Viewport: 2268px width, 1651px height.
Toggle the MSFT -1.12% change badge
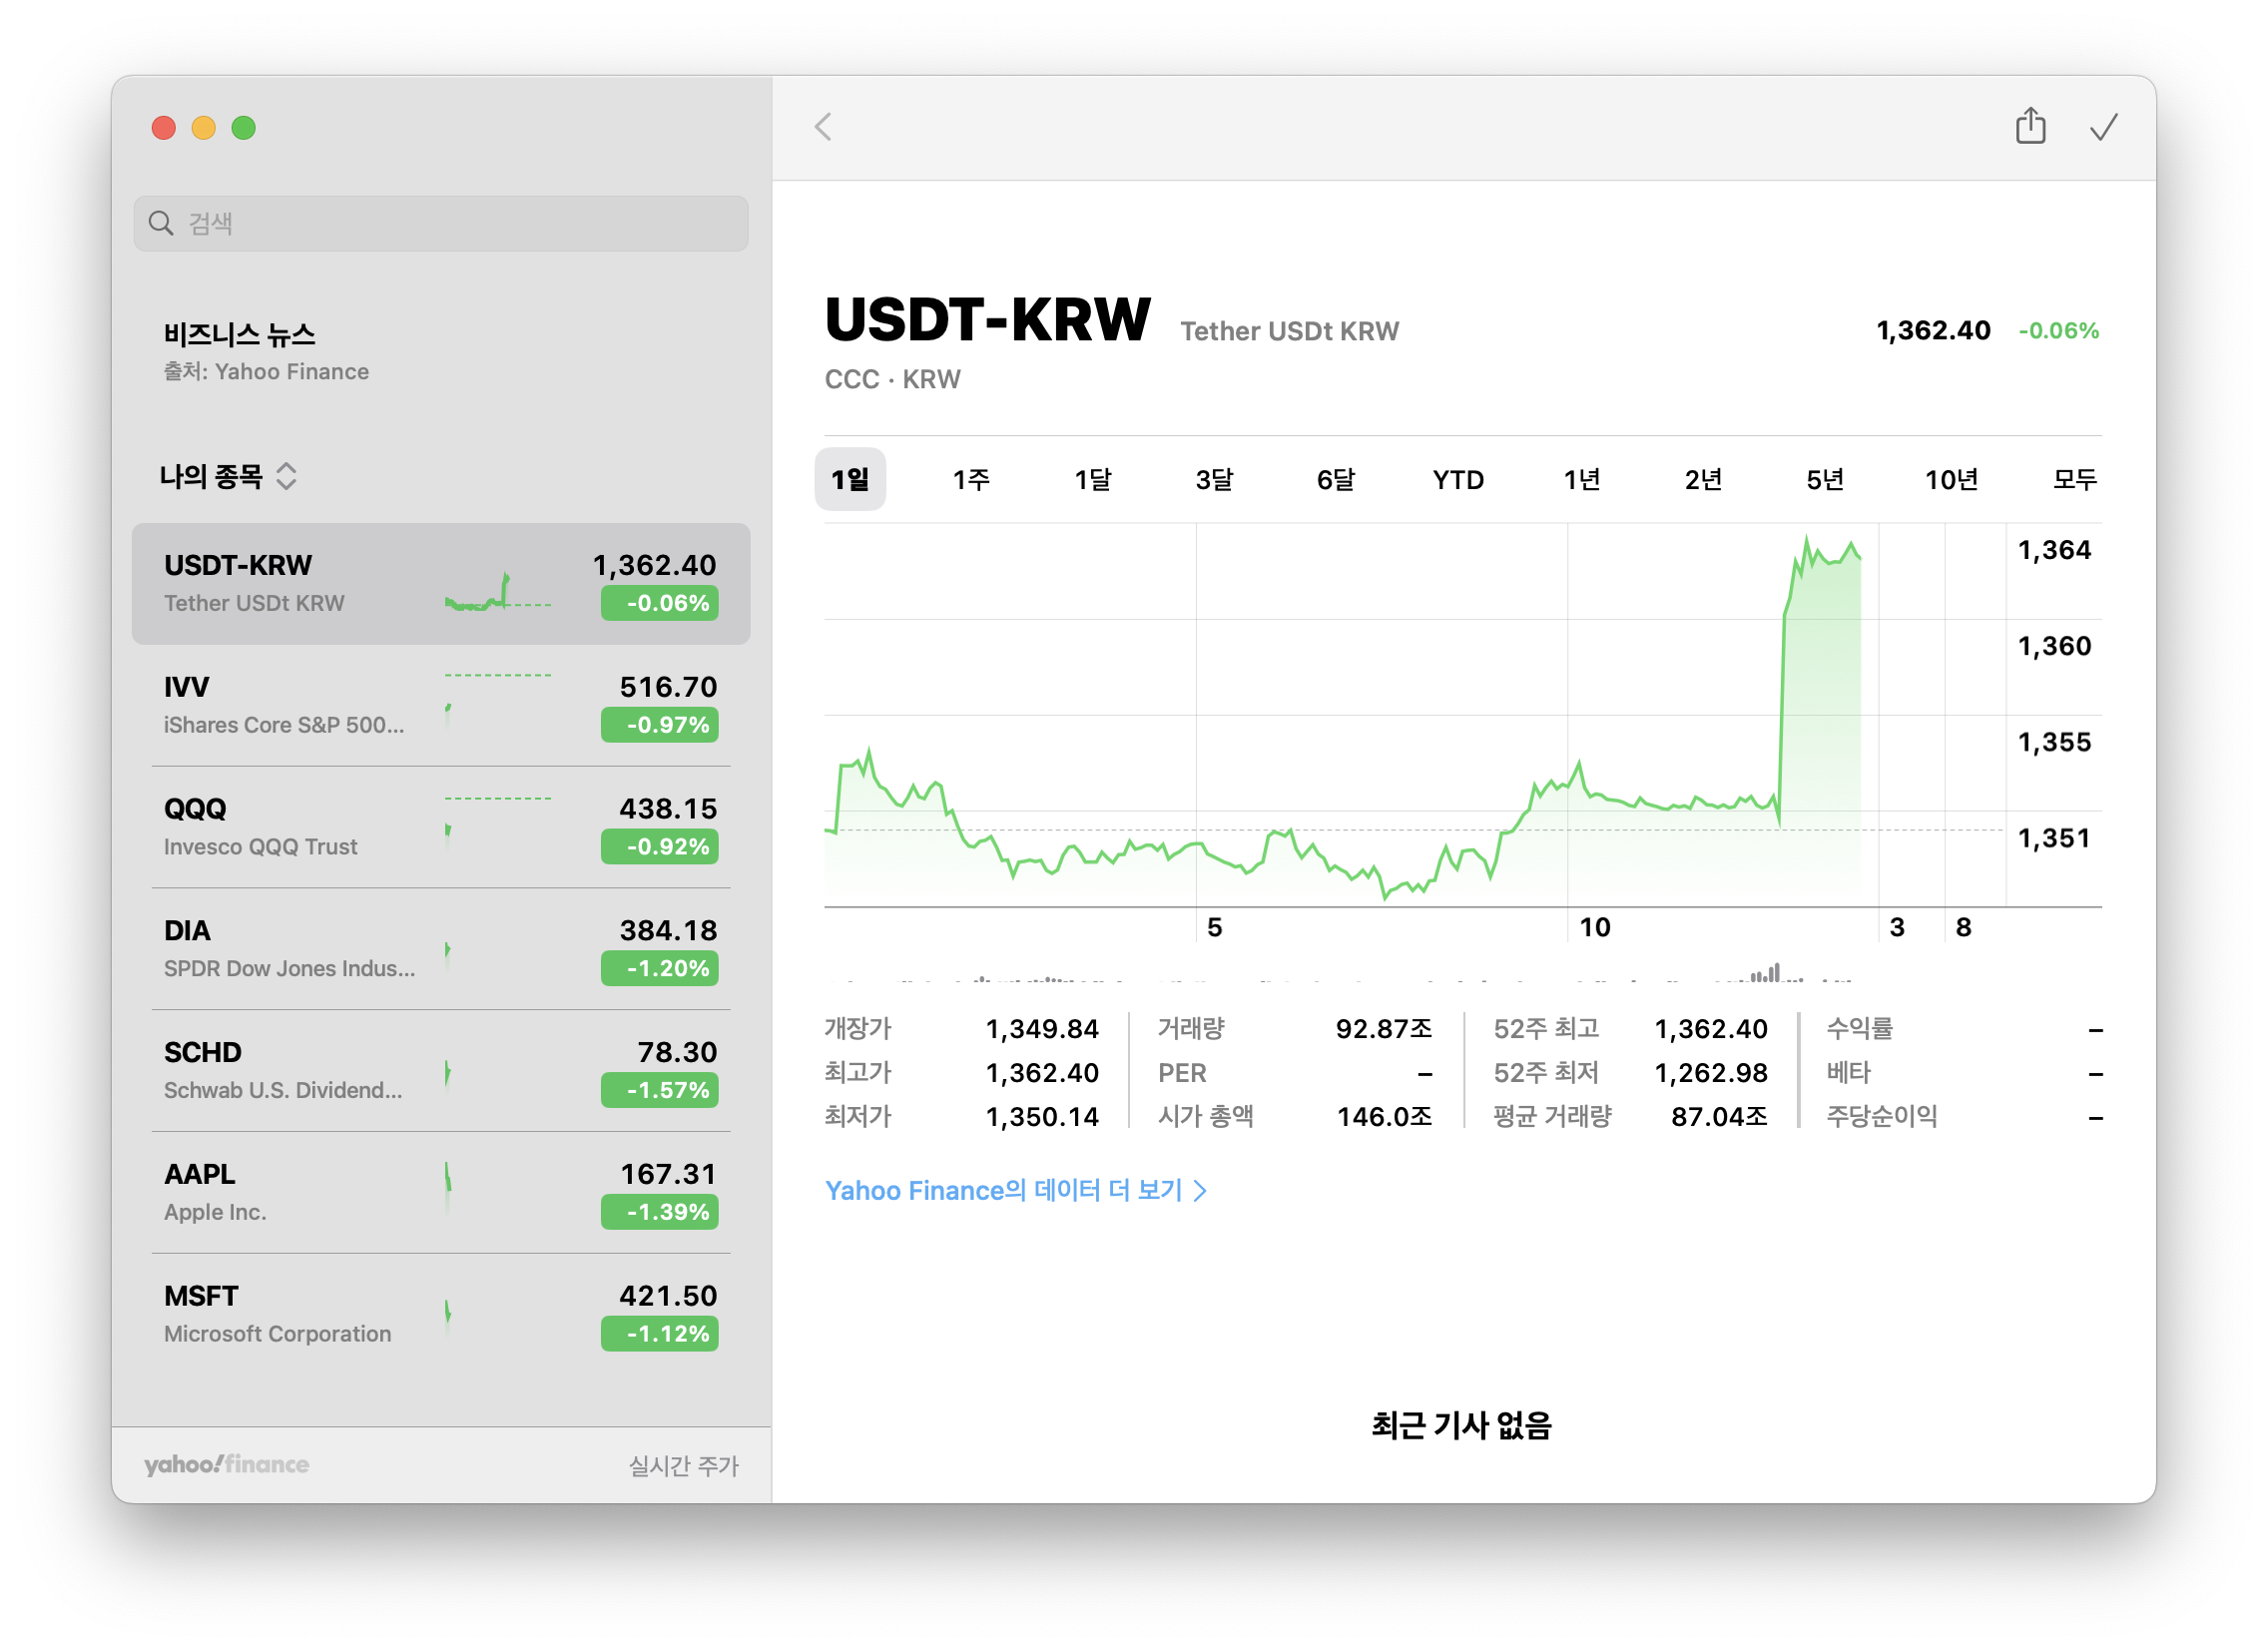[x=659, y=1333]
